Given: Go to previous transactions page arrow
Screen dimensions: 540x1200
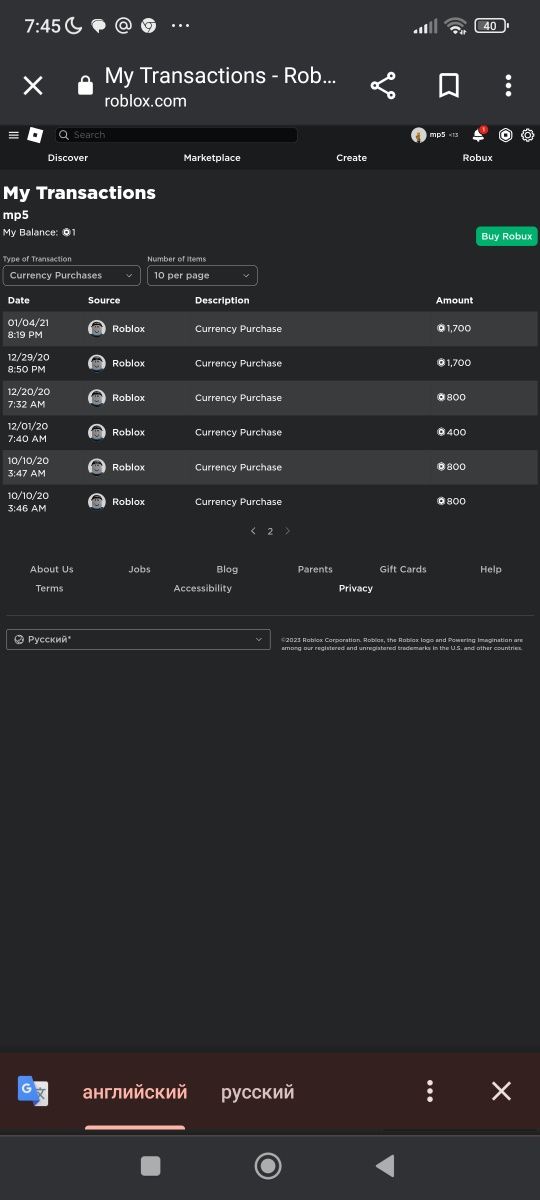Looking at the screenshot, I should (253, 531).
